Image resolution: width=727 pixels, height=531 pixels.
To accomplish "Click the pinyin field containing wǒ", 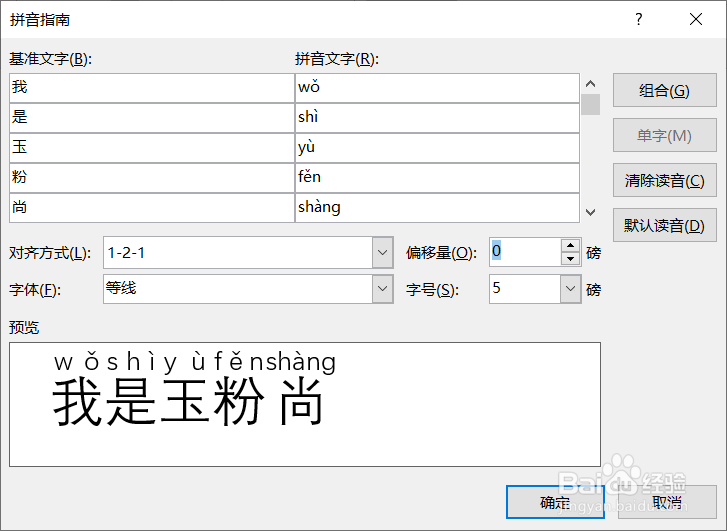I will (x=437, y=88).
